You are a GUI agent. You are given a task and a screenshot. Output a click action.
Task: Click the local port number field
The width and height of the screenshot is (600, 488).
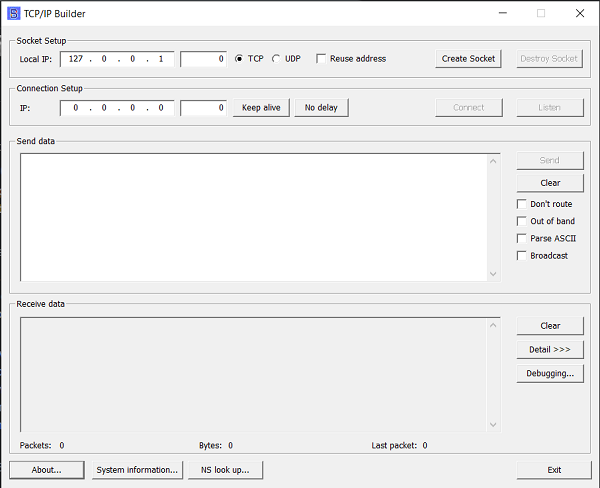[x=203, y=59]
